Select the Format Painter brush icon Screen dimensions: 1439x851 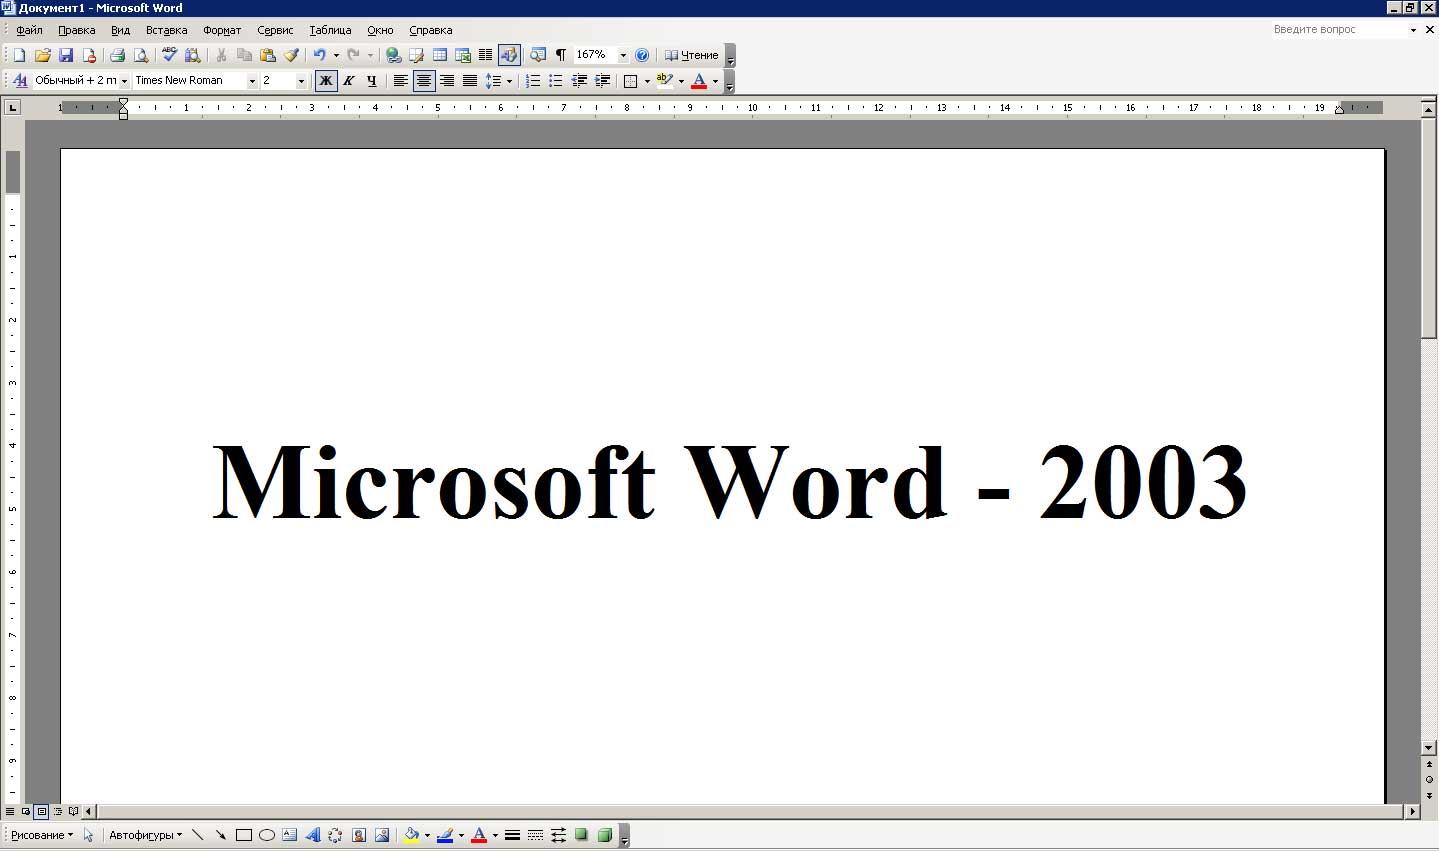[291, 56]
